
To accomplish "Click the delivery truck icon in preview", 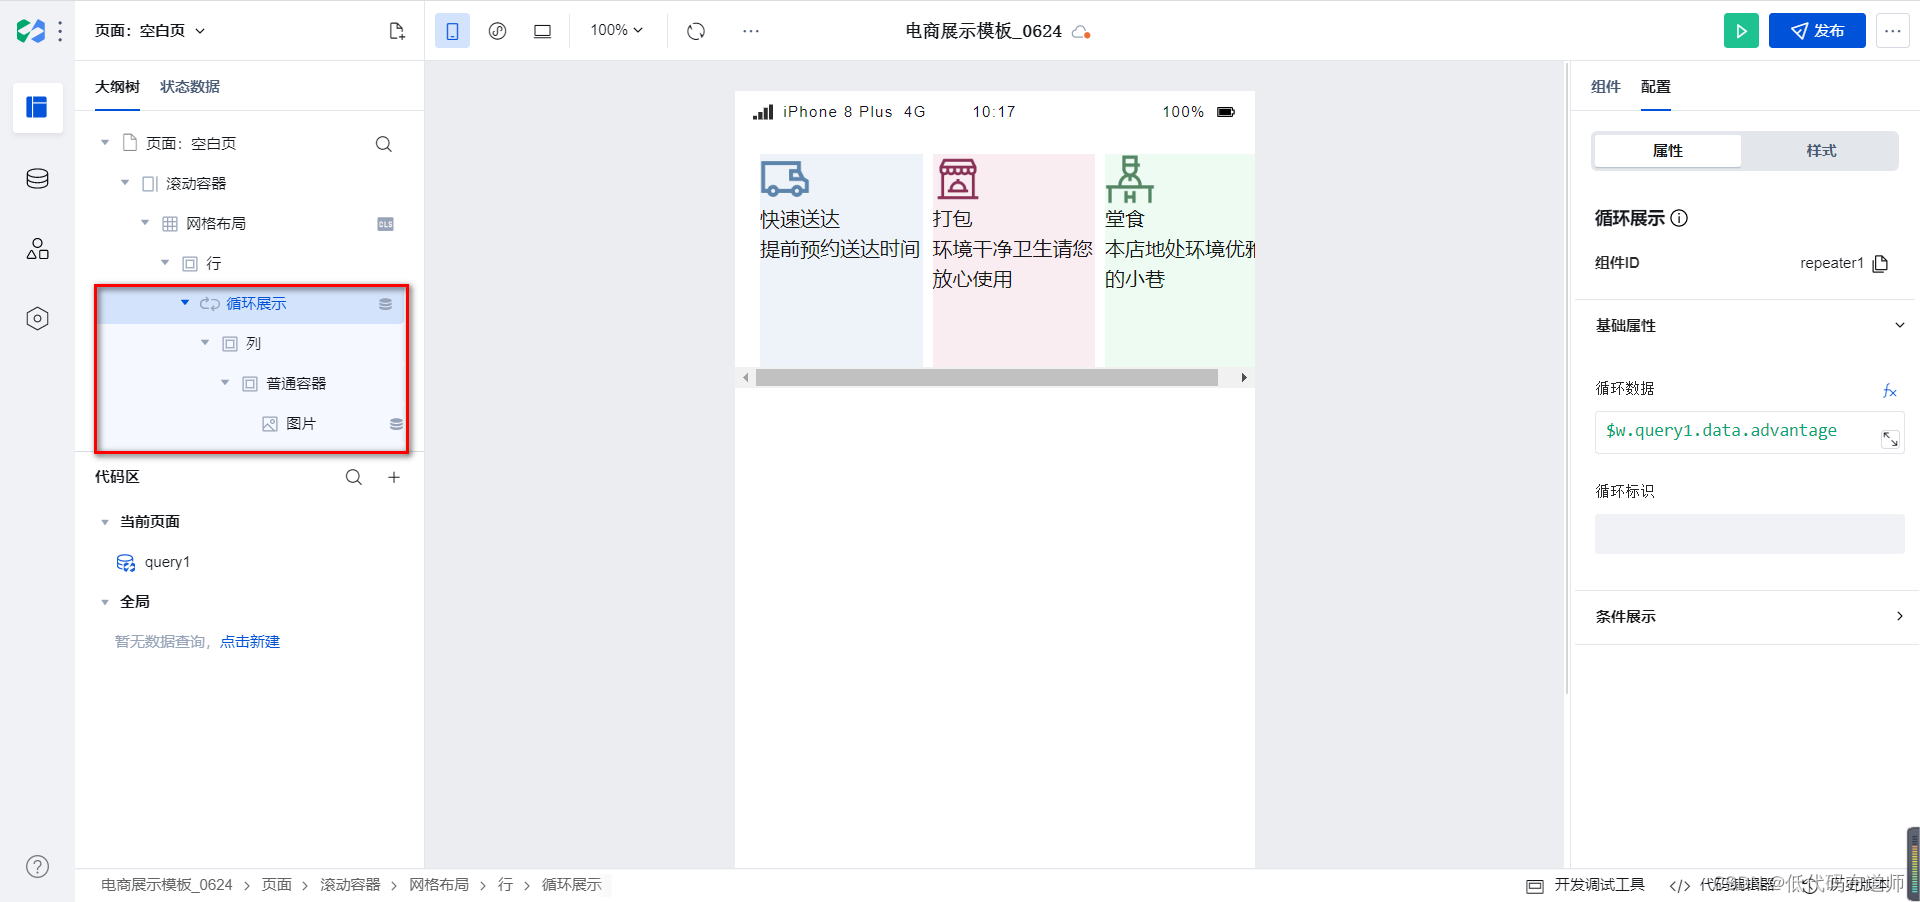I will pos(784,179).
